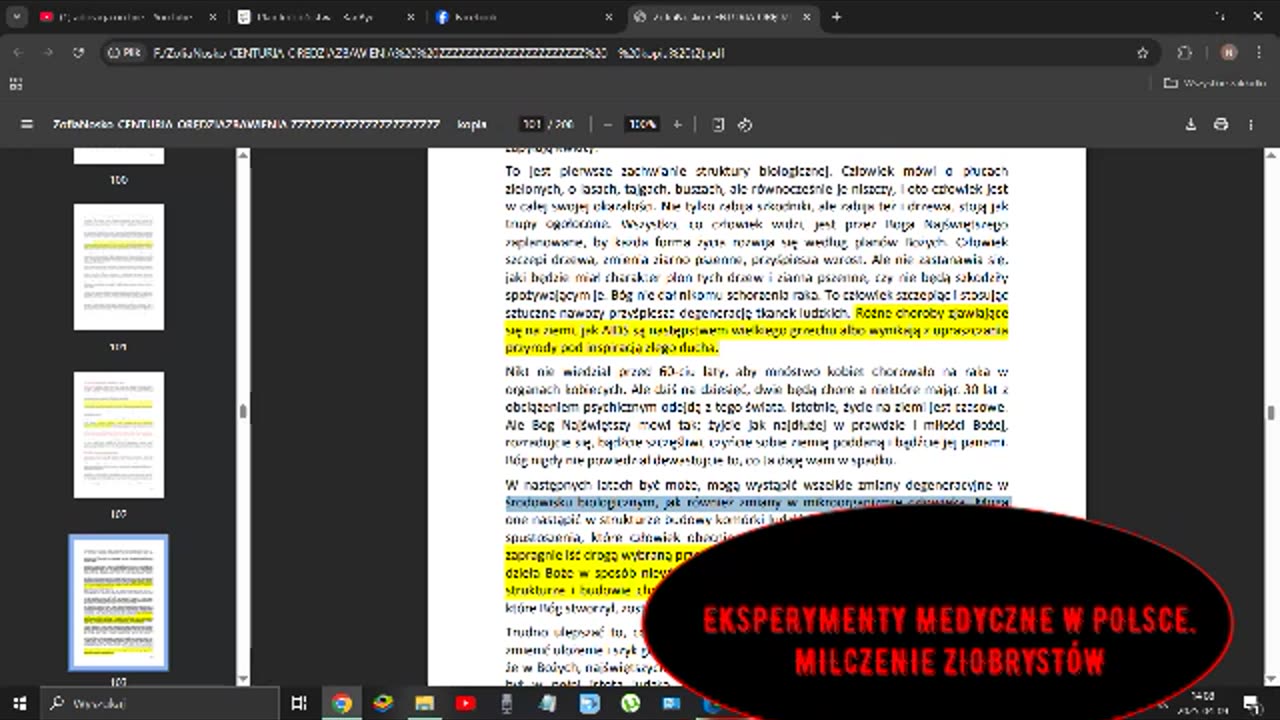
Task: Close the Facebook tab
Action: (x=609, y=17)
